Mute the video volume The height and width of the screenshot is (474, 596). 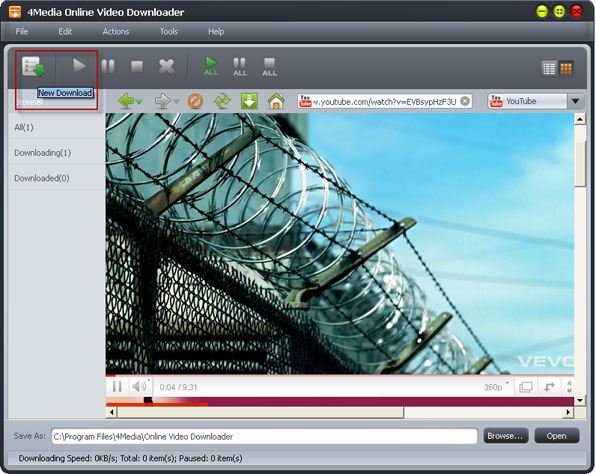click(x=139, y=387)
